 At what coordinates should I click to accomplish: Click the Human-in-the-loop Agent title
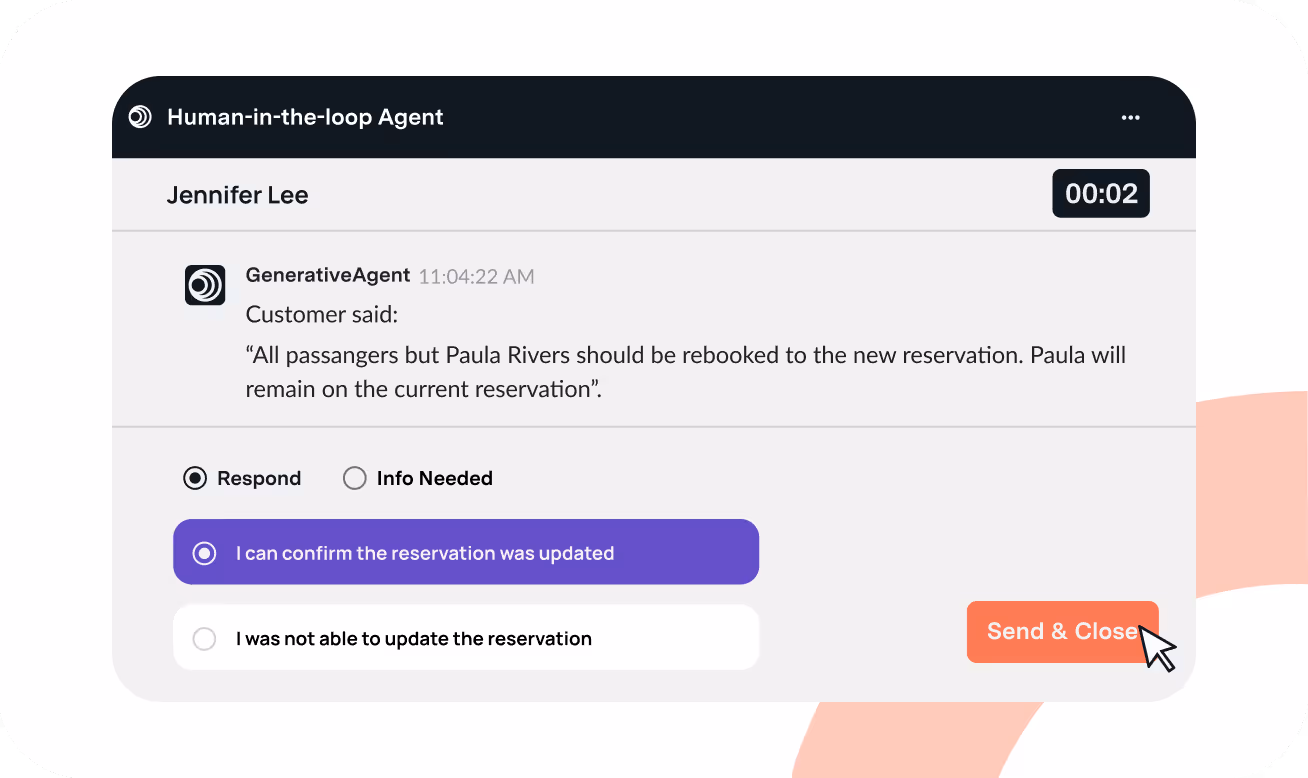point(305,117)
